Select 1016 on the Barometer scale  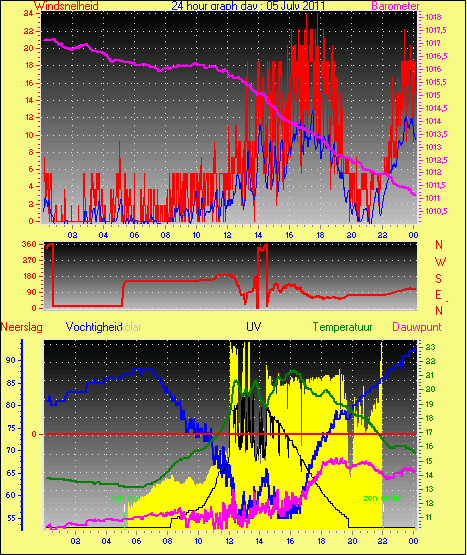click(433, 69)
